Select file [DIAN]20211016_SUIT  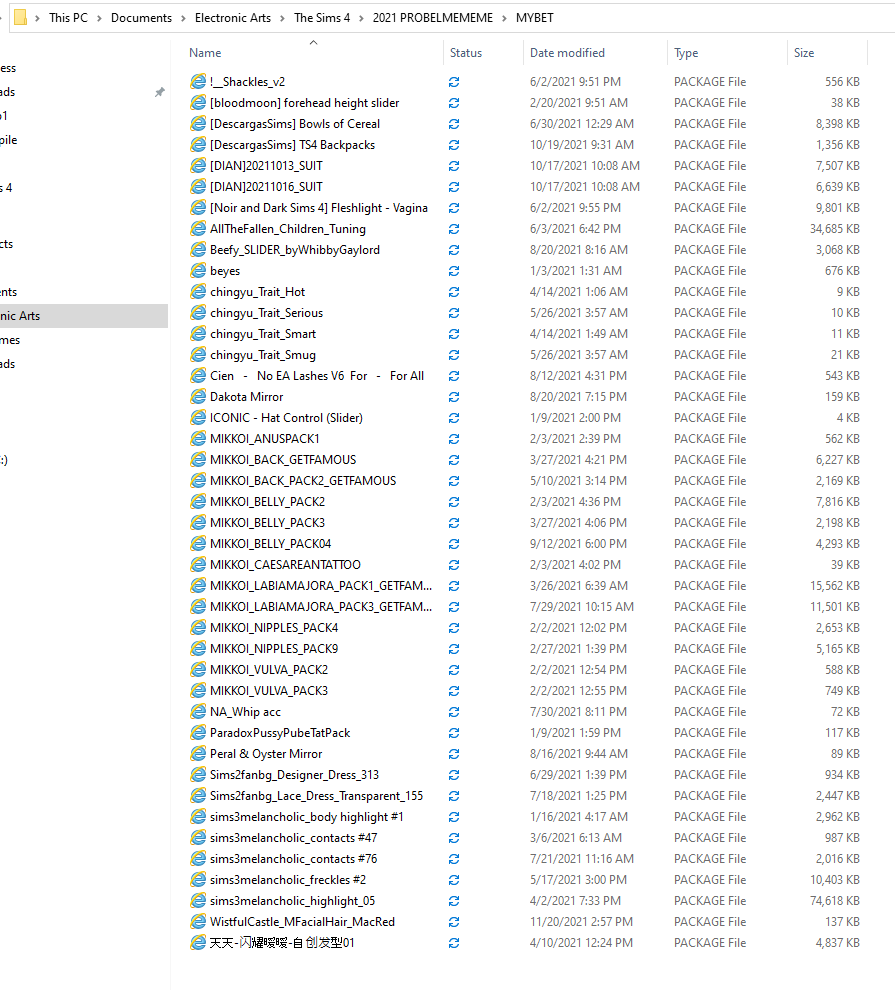(266, 187)
